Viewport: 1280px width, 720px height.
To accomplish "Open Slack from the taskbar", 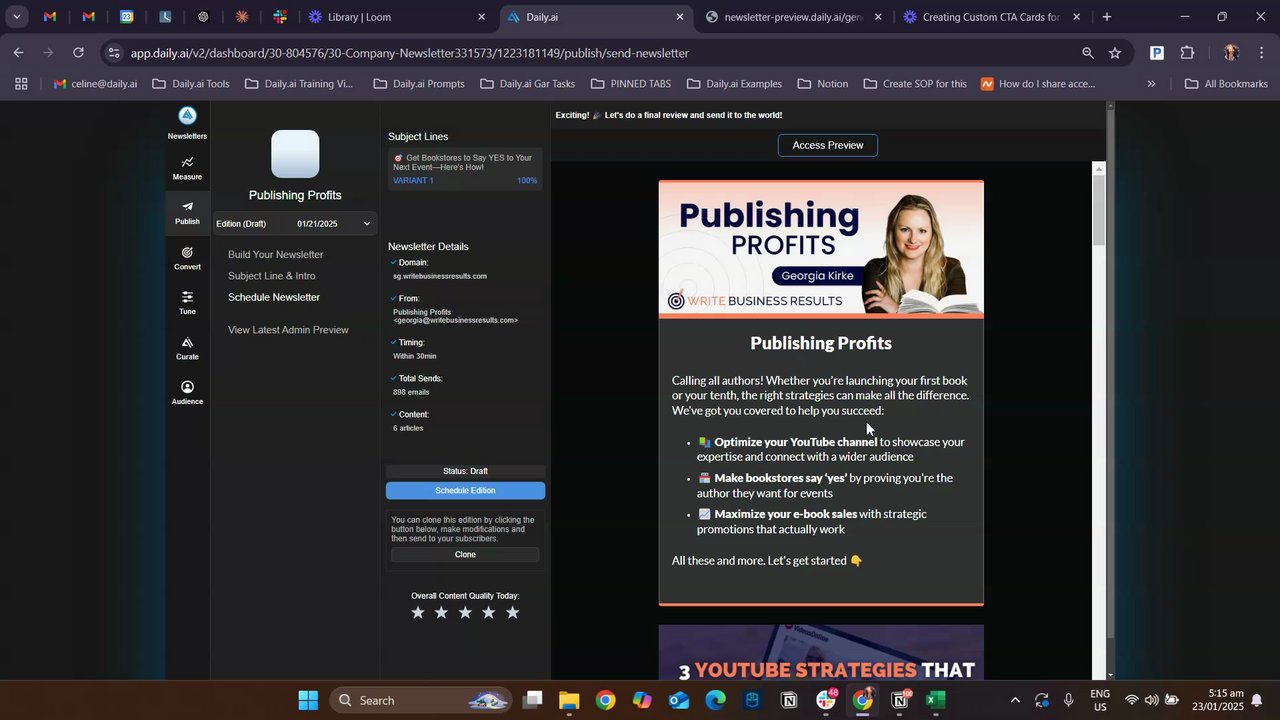I will tap(826, 700).
